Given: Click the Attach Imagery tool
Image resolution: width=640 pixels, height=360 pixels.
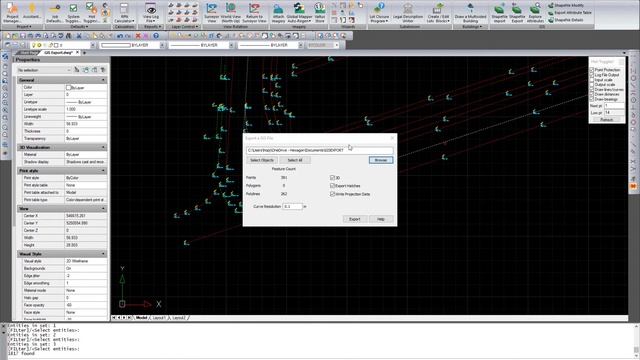Looking at the screenshot, I should (278, 12).
